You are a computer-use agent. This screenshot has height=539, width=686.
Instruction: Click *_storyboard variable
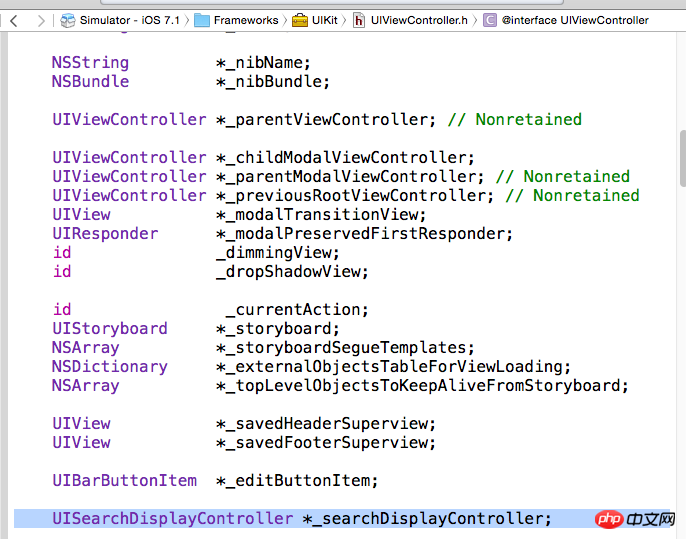click(277, 329)
